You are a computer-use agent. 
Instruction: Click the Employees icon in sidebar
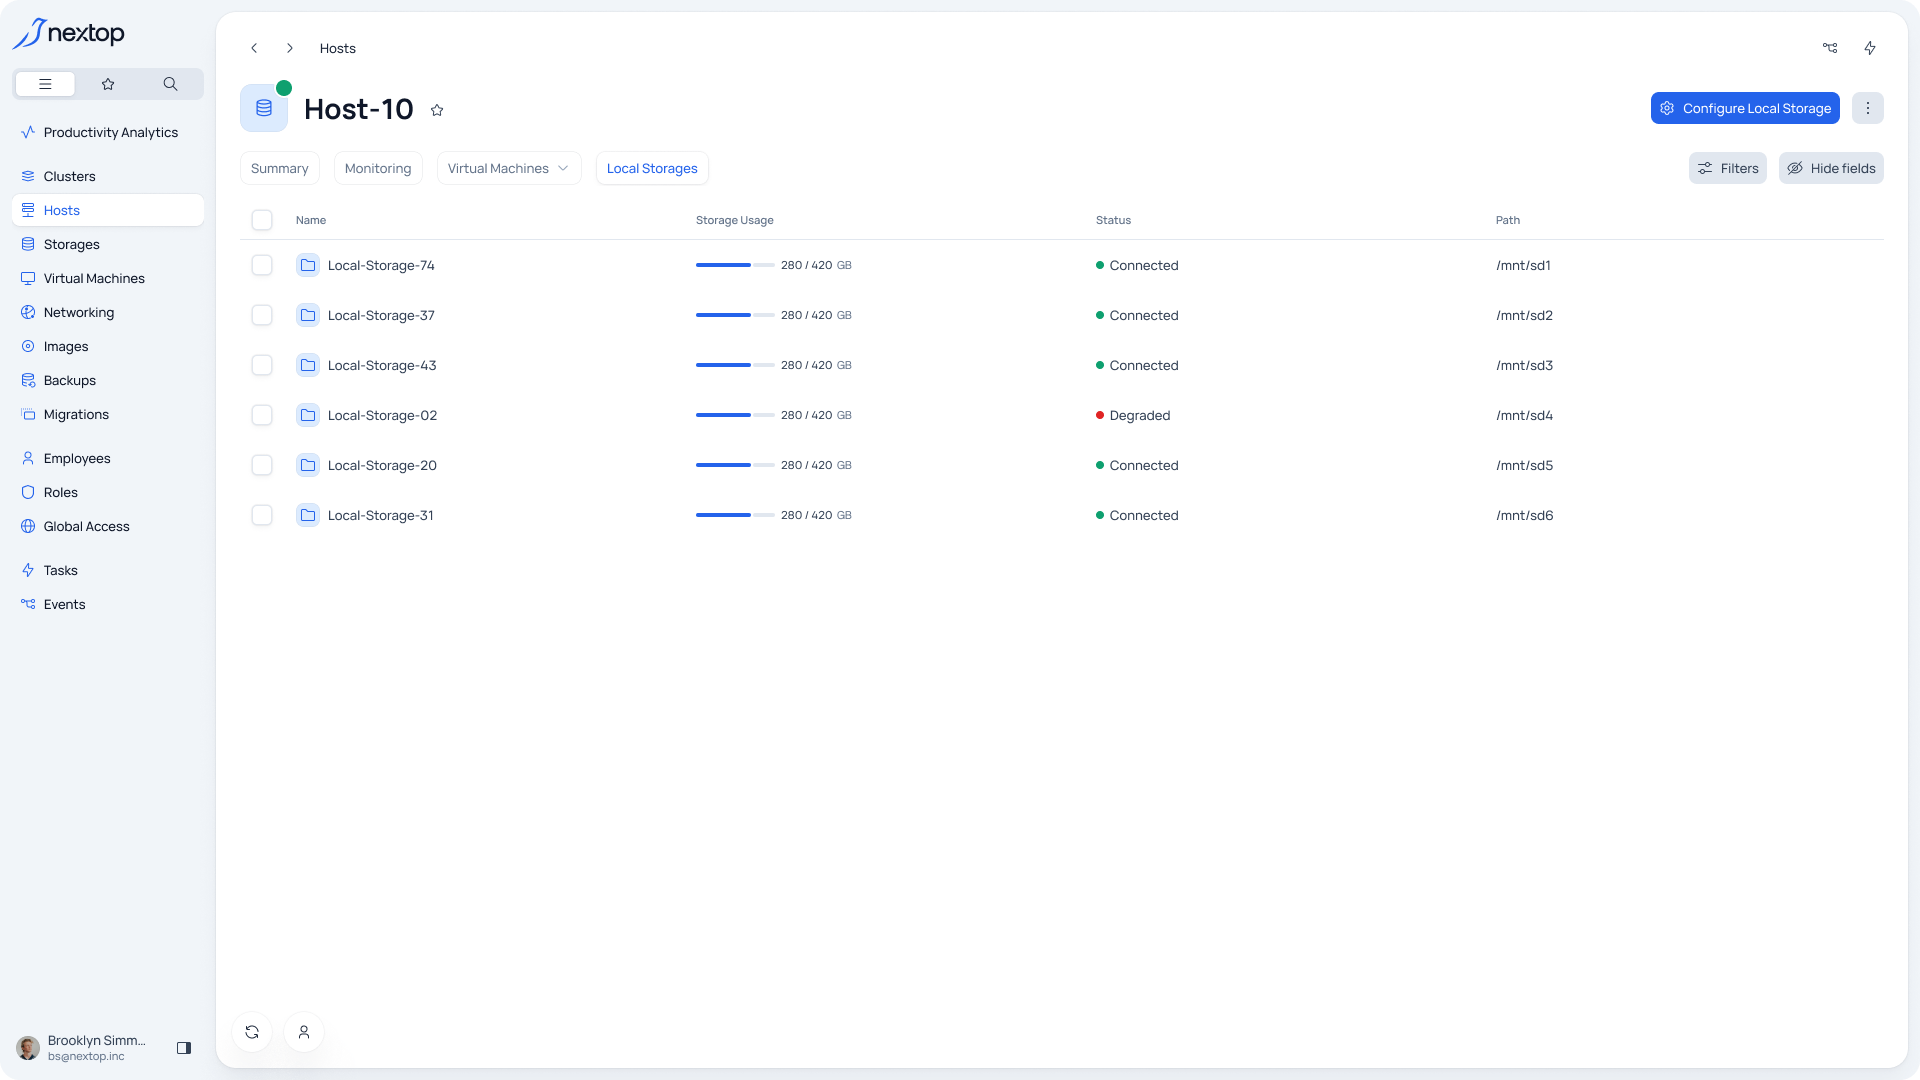point(28,458)
